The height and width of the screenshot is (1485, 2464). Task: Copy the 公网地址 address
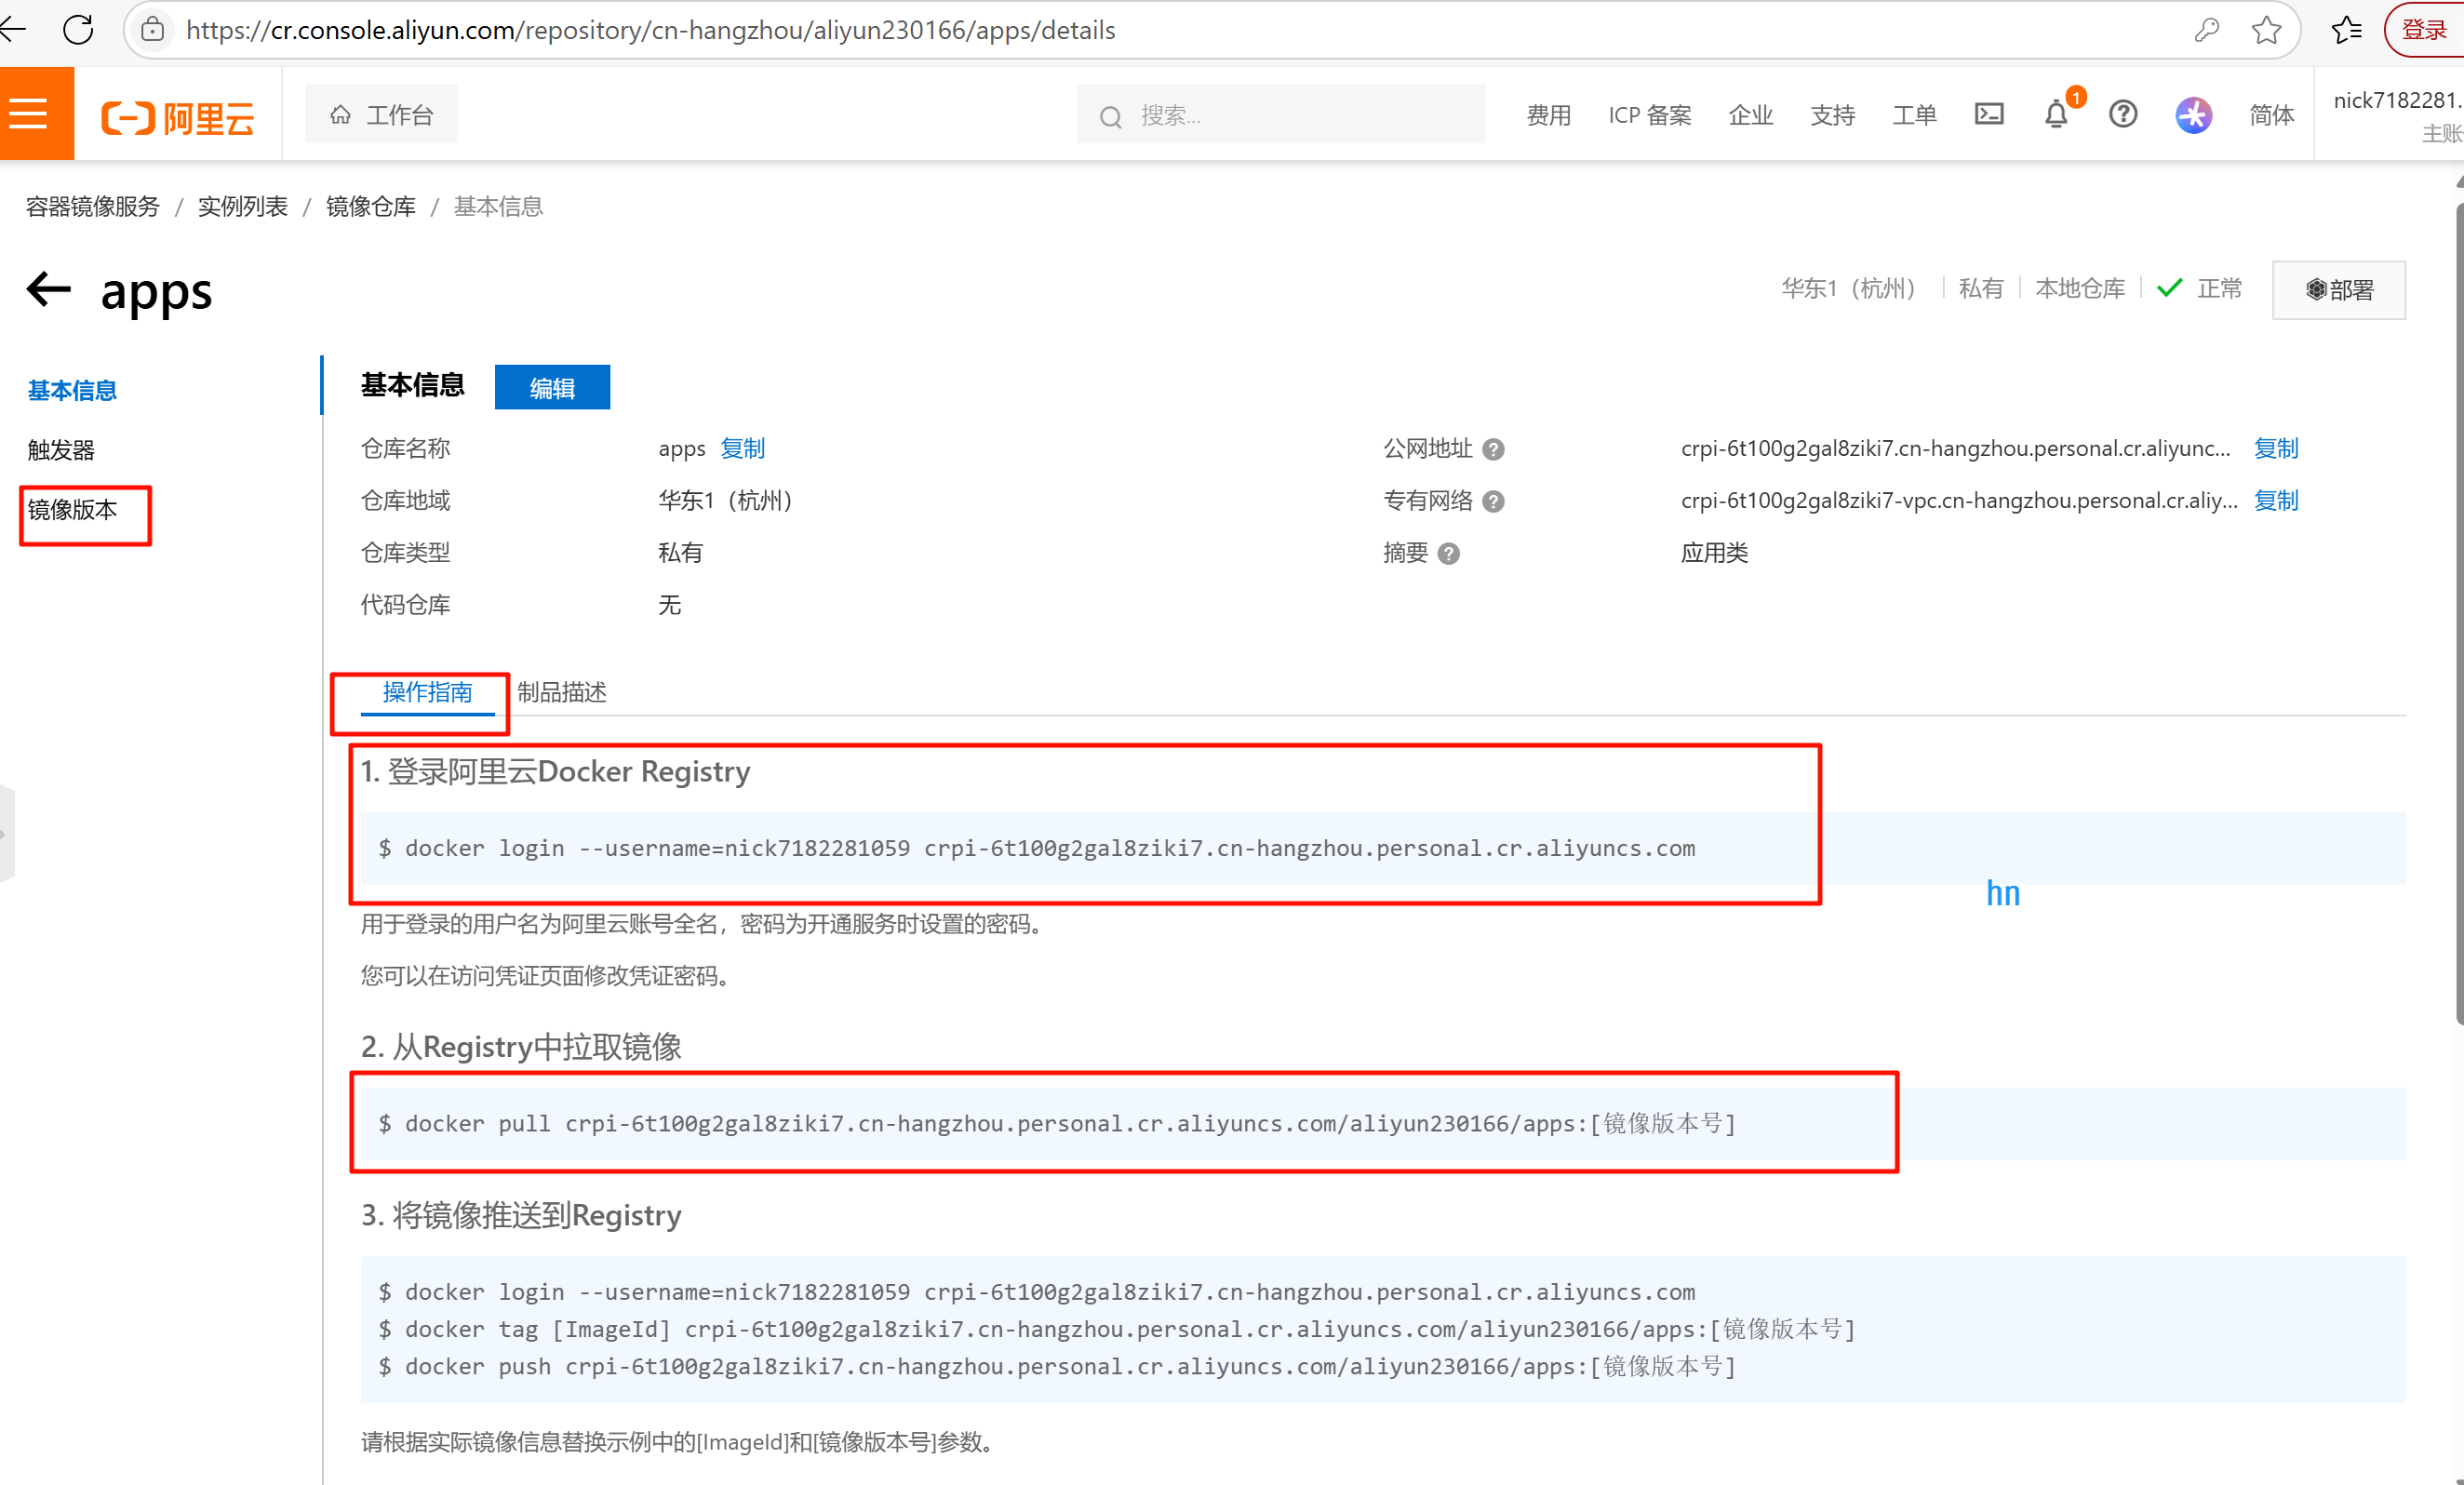(2276, 448)
